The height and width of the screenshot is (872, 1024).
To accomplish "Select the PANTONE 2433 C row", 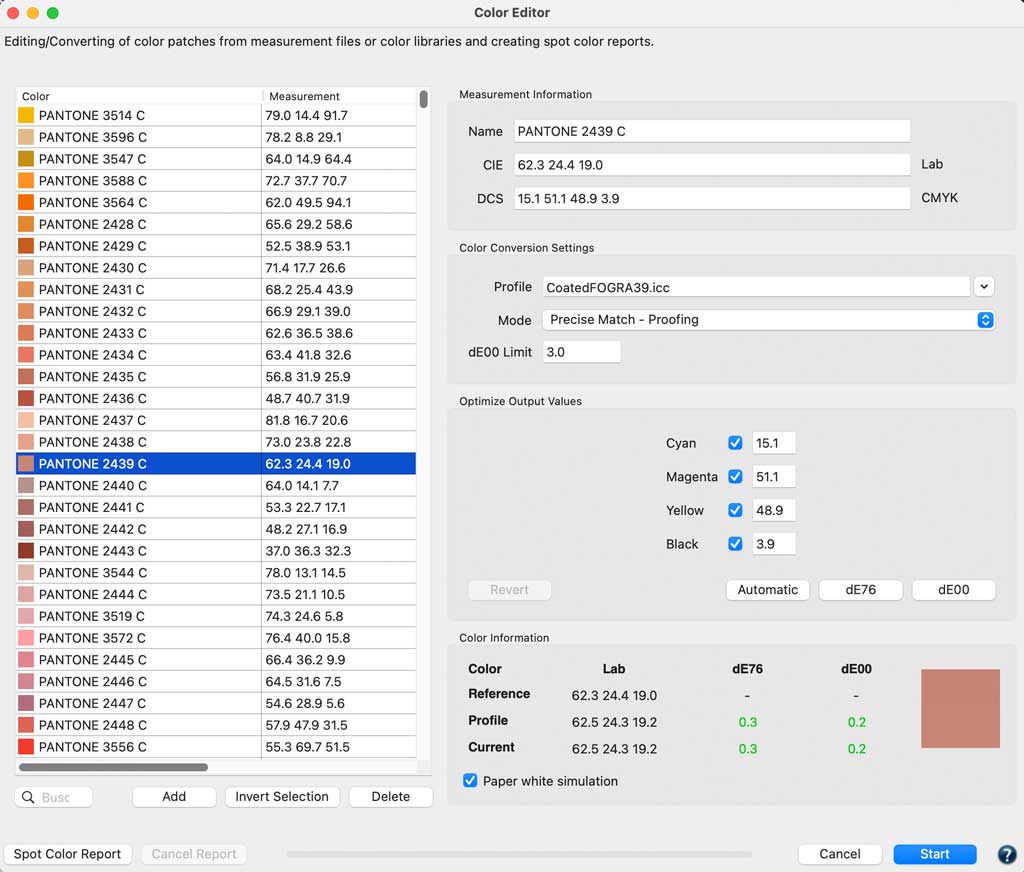I will coord(216,333).
